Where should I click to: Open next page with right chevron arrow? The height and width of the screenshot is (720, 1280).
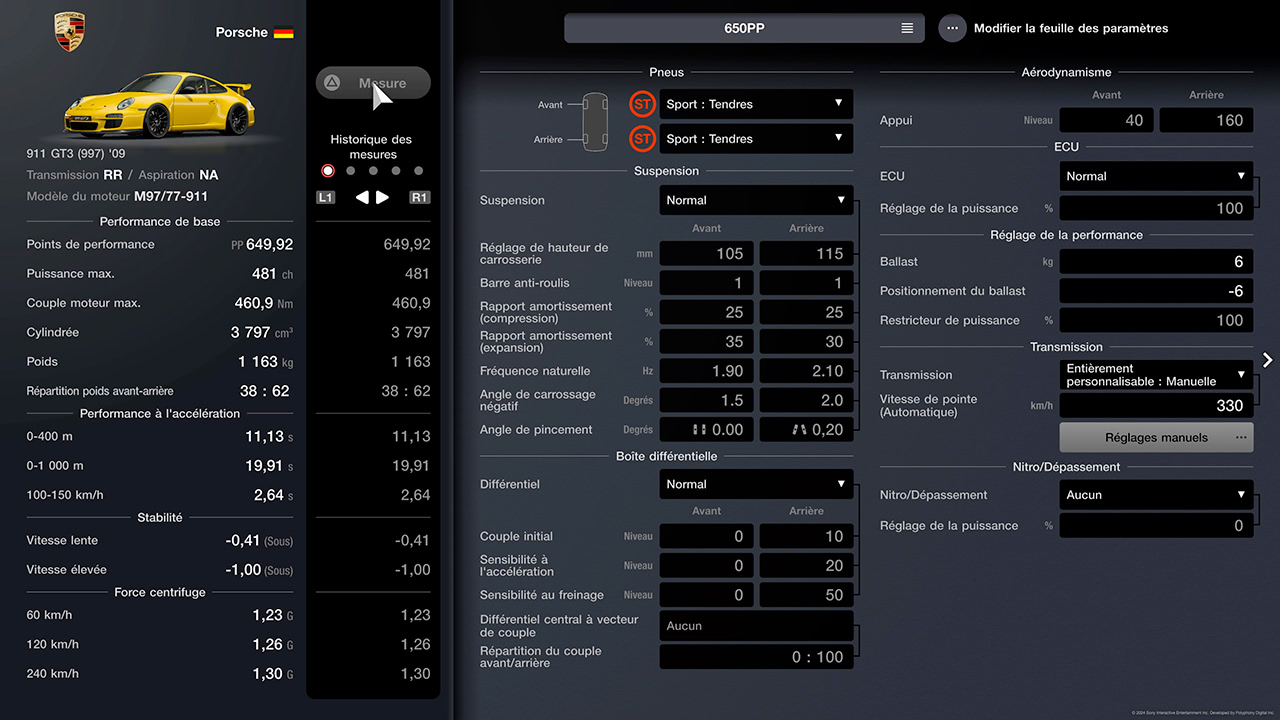tap(1268, 360)
